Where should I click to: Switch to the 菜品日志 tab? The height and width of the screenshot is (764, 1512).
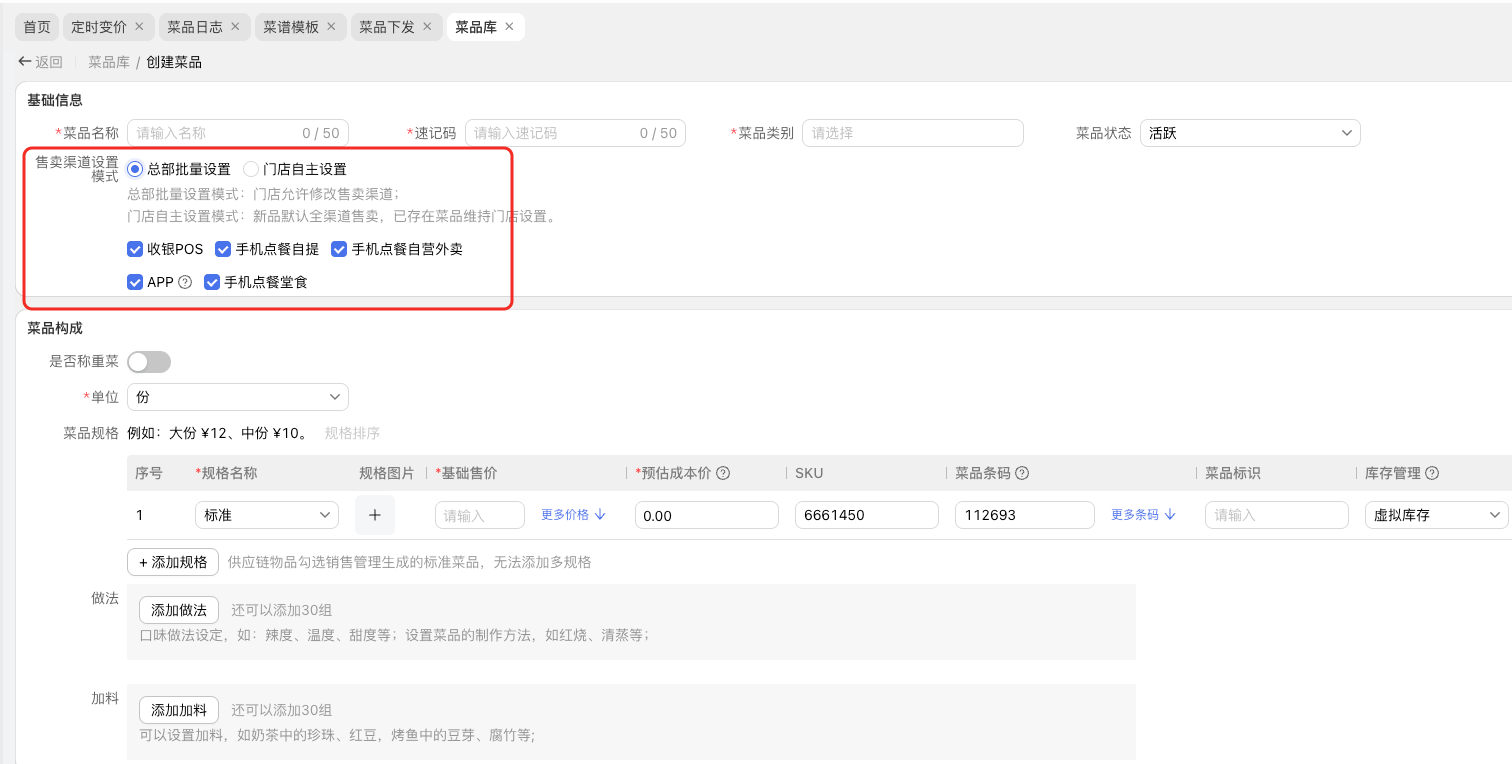[x=195, y=27]
